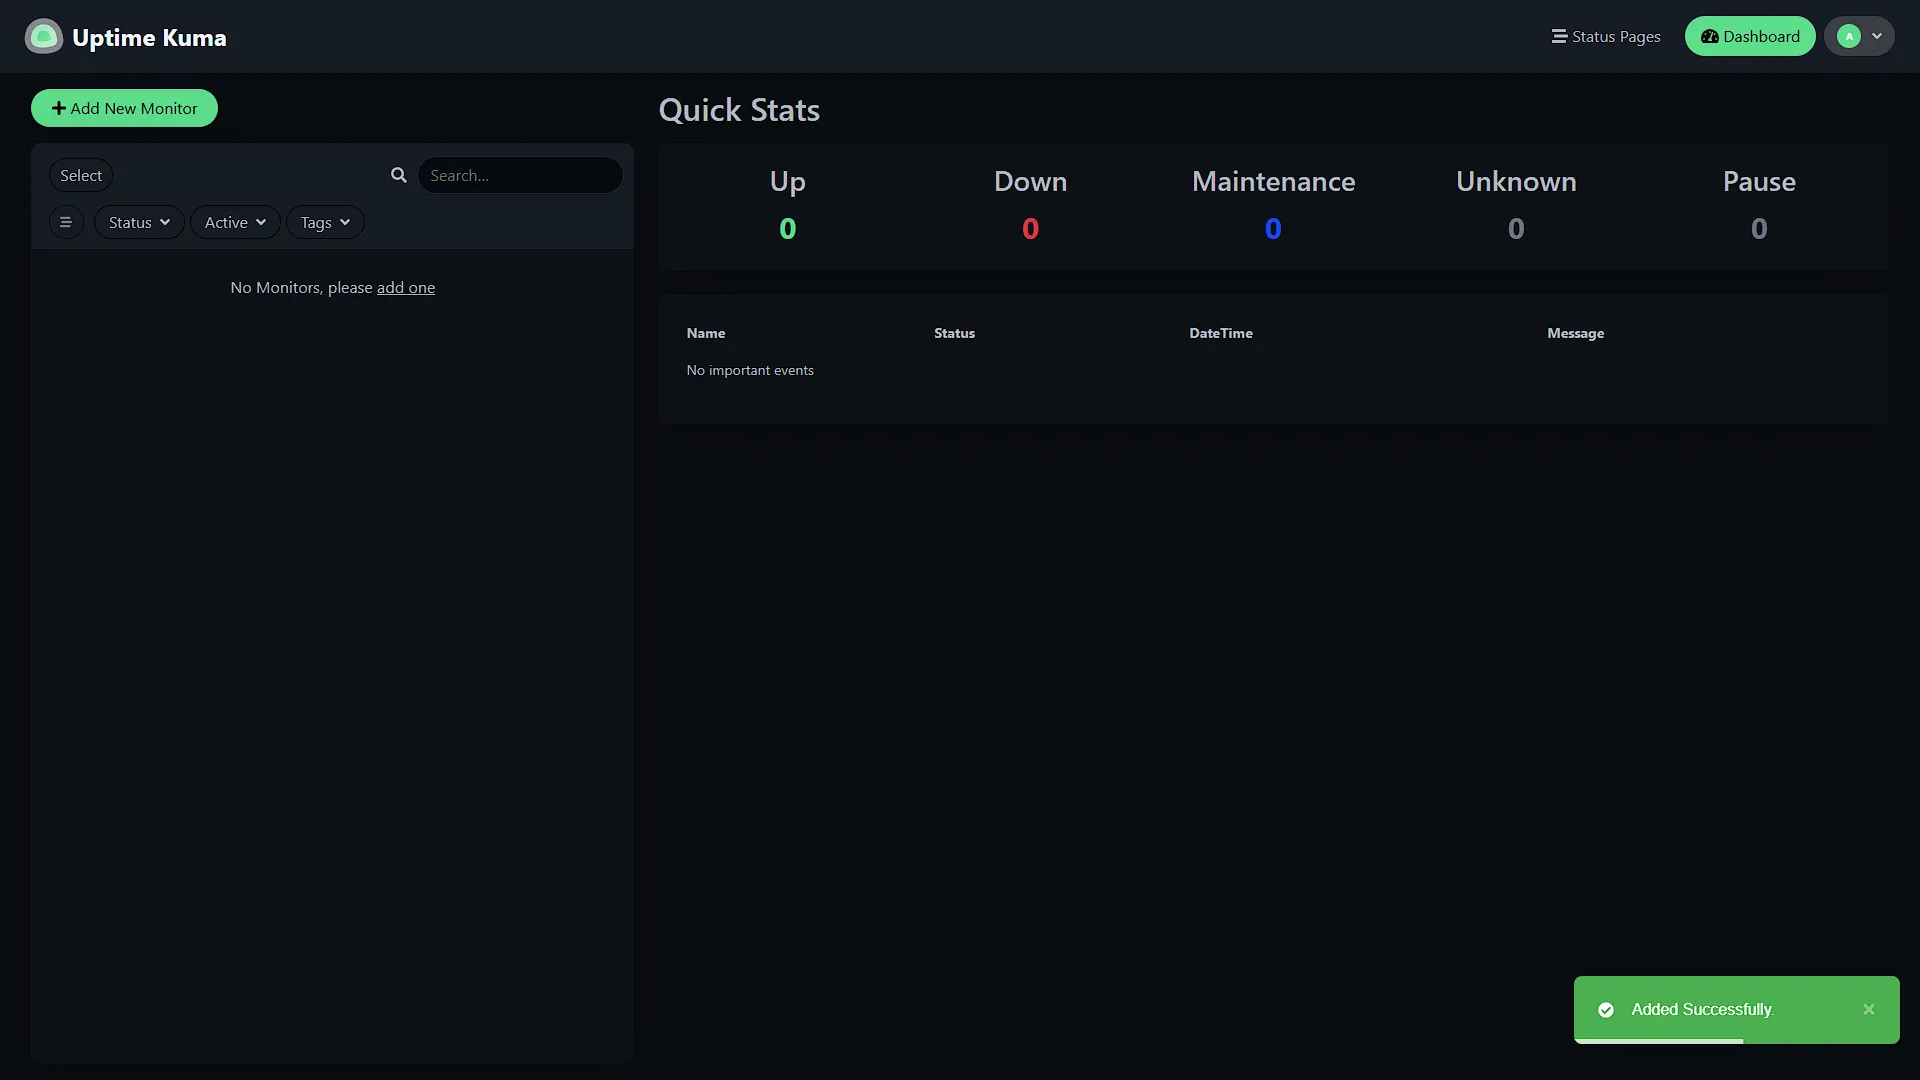The width and height of the screenshot is (1920, 1080).
Task: Click the Uptime Kuma title text
Action: click(149, 37)
